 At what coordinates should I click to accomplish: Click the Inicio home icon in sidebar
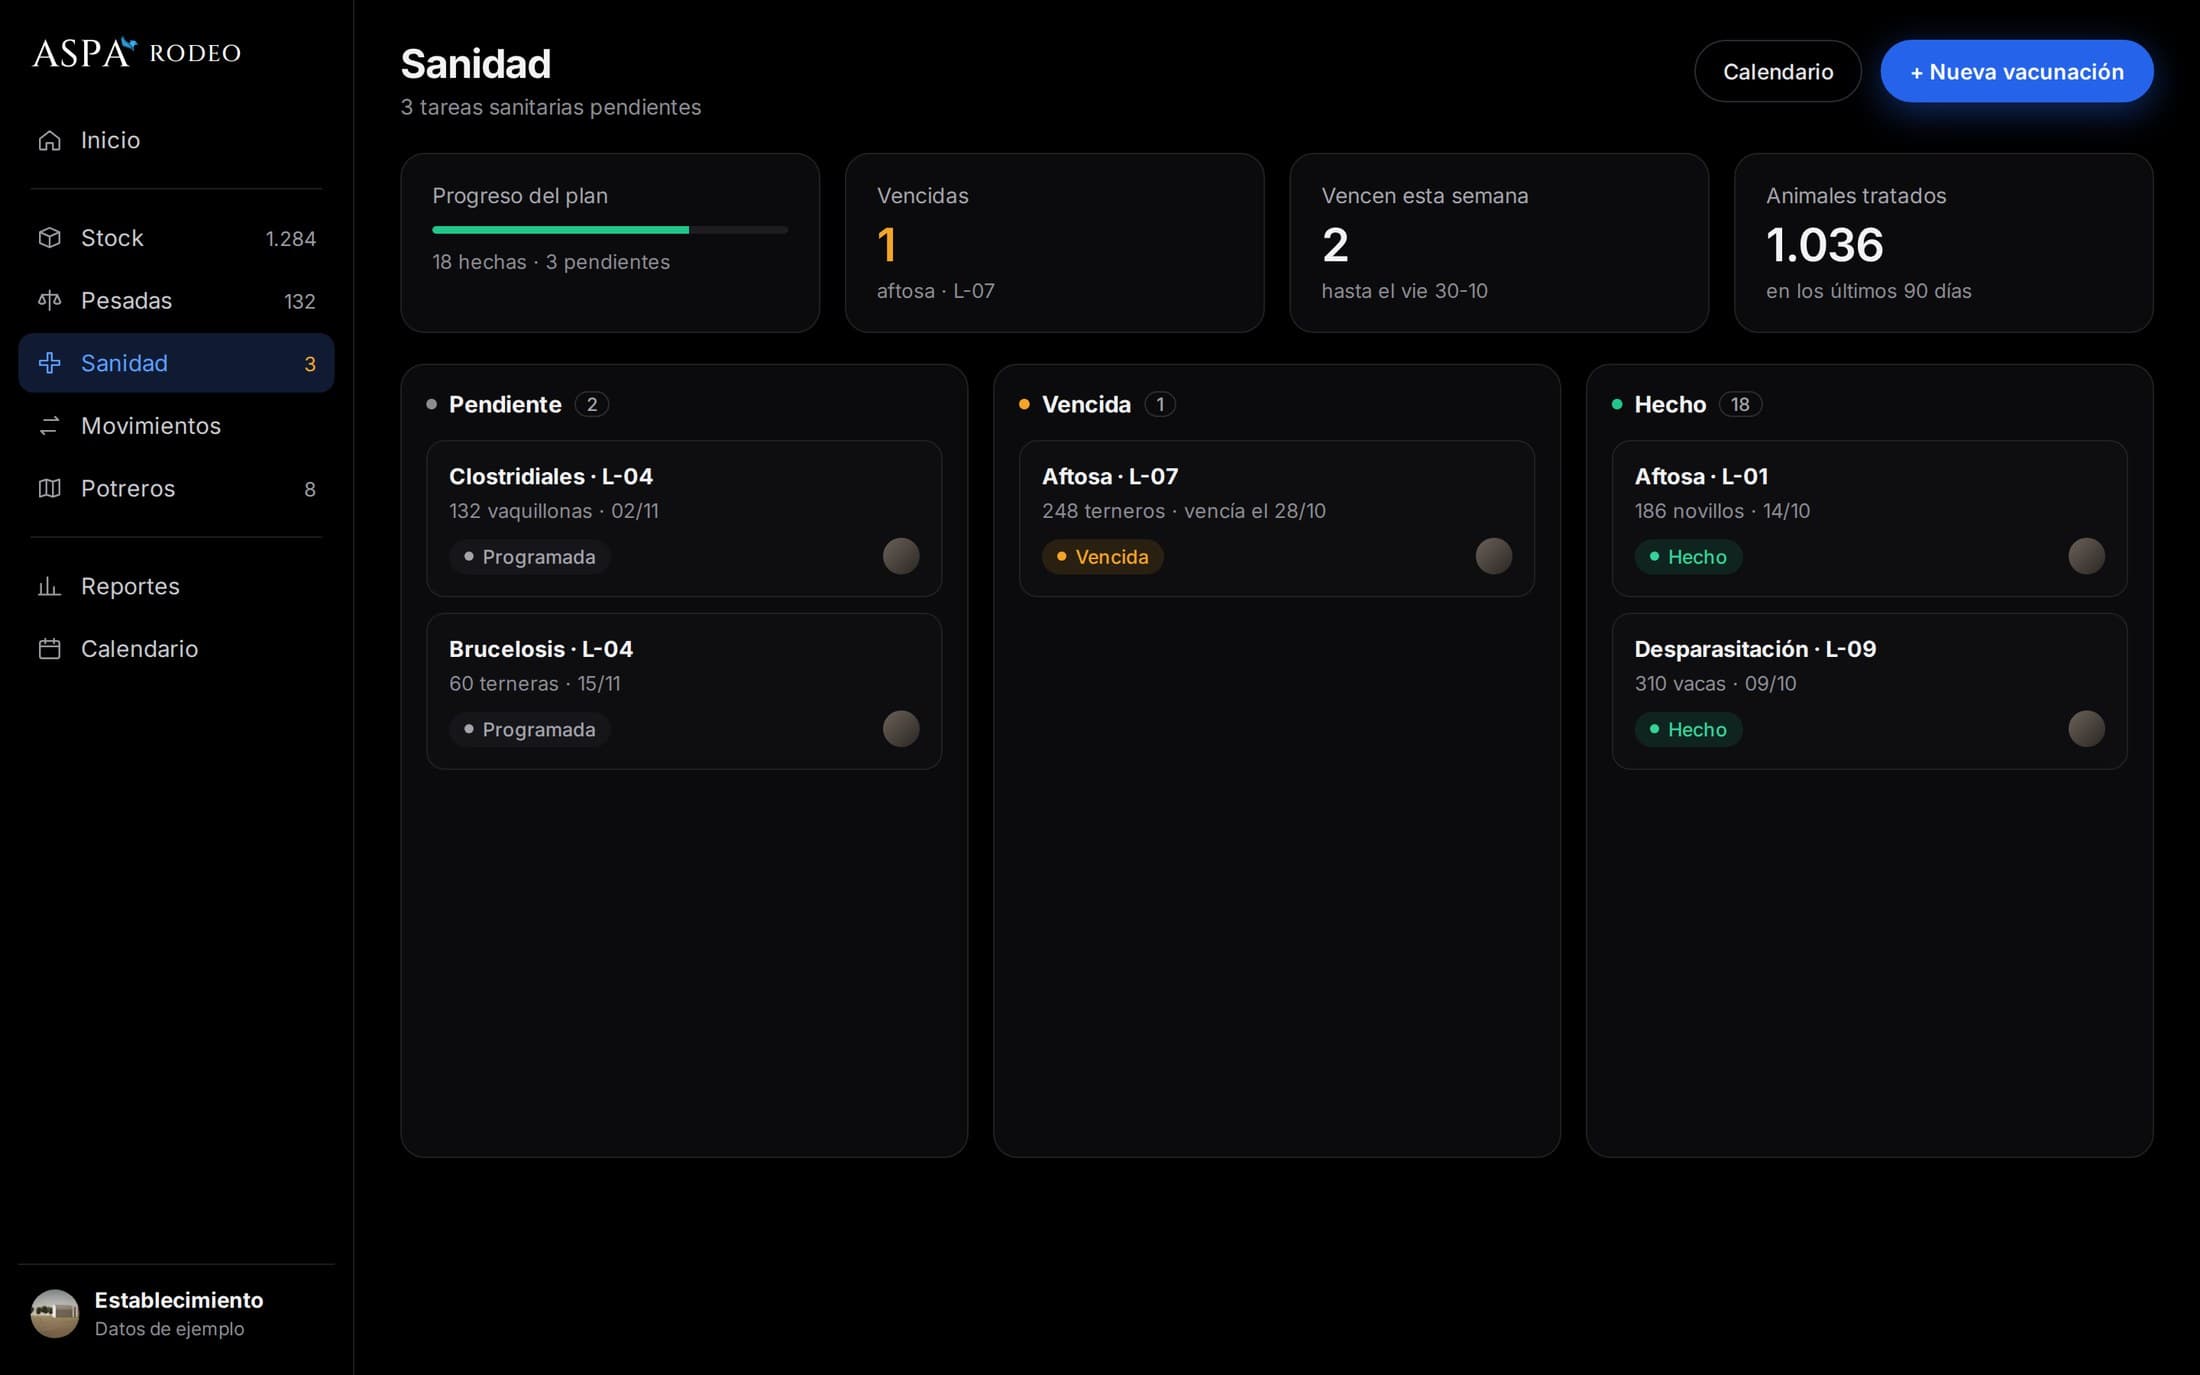pyautogui.click(x=49, y=140)
